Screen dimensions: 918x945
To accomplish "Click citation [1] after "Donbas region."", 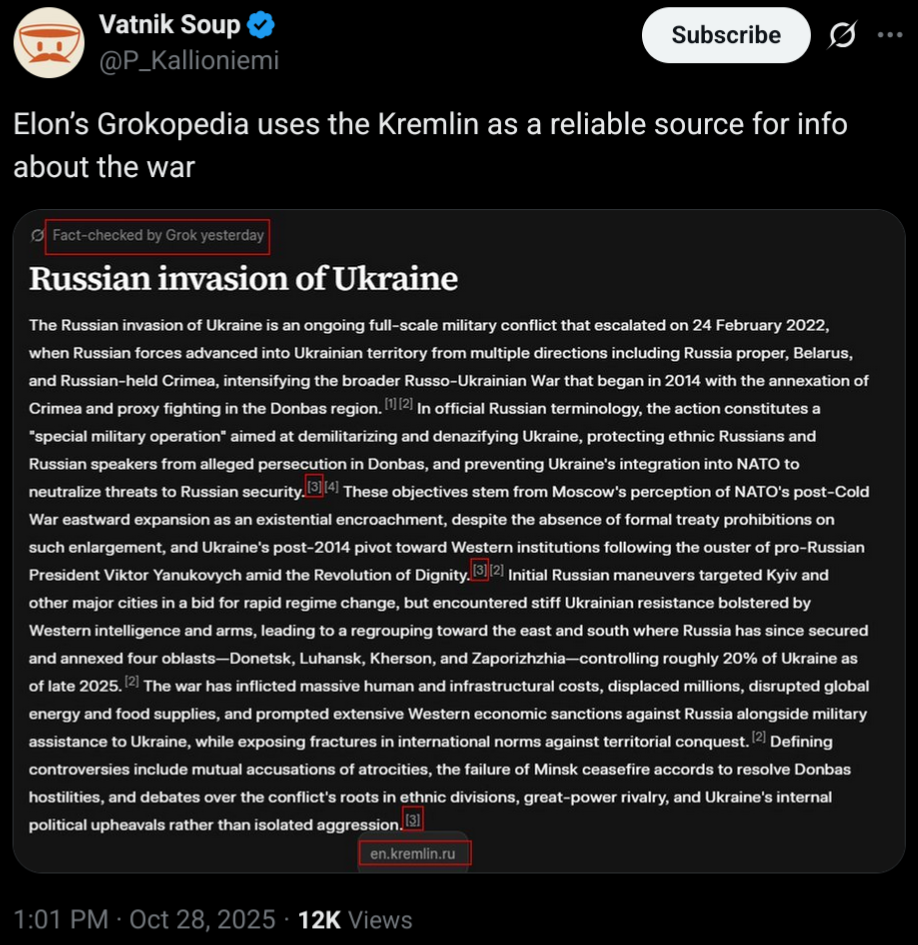I will point(391,404).
